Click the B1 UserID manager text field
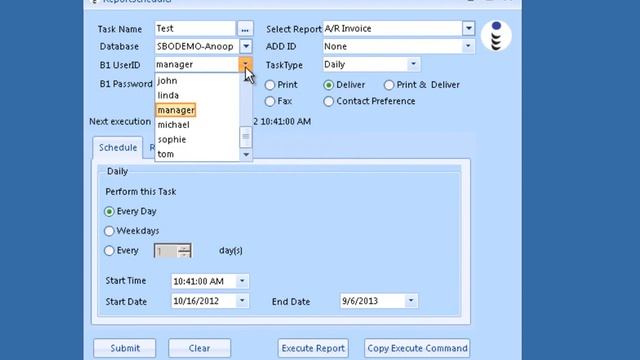 [197, 64]
